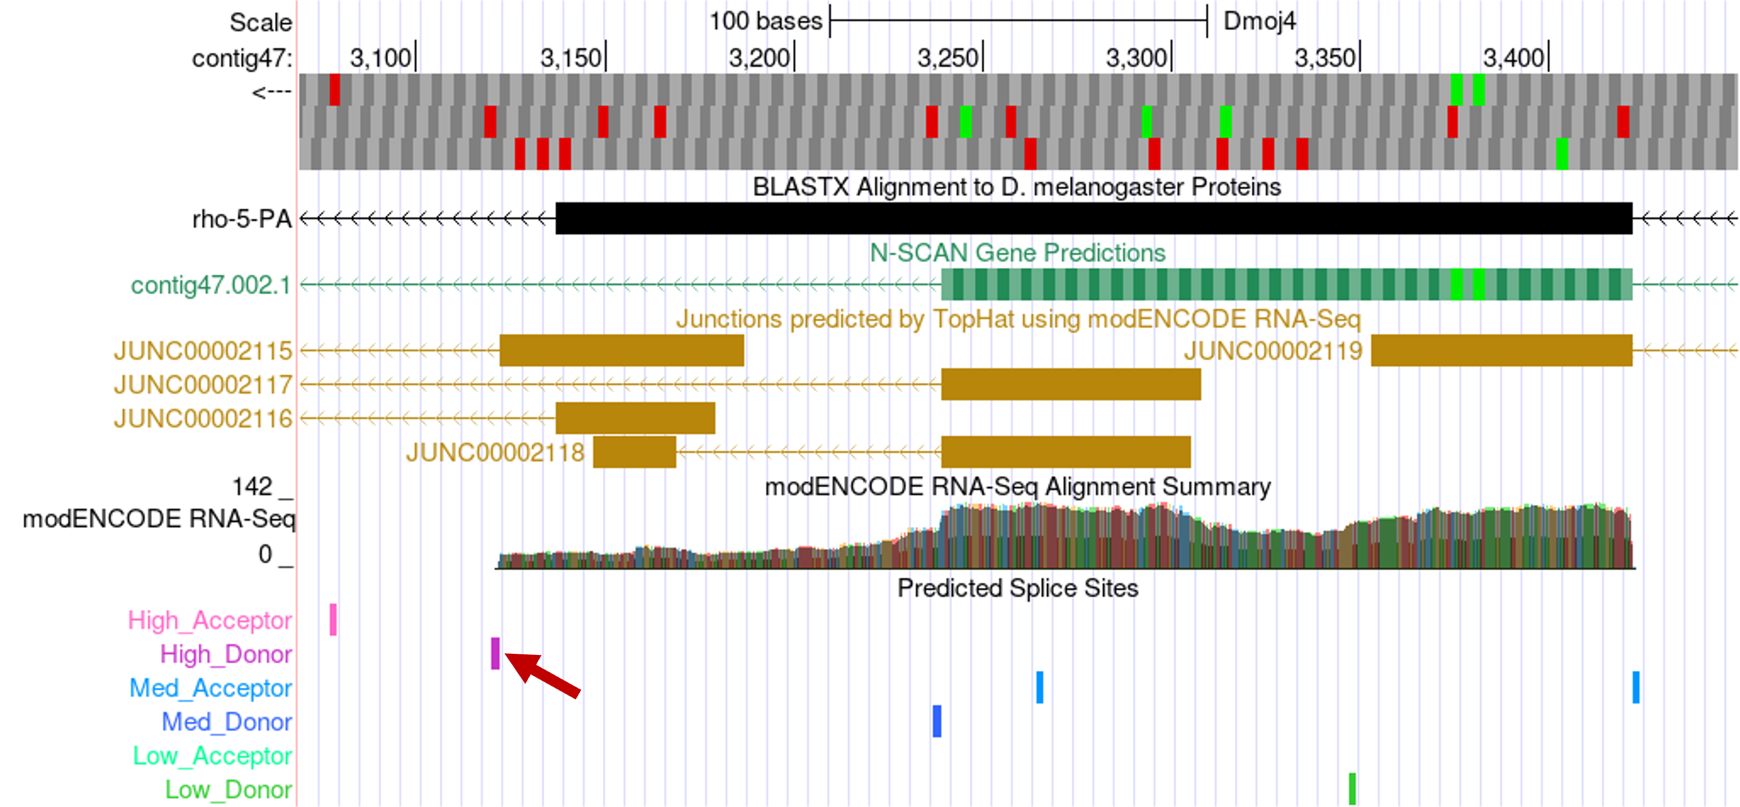
Task: Click the green start codon in bottom frame row
Action: point(1562,154)
